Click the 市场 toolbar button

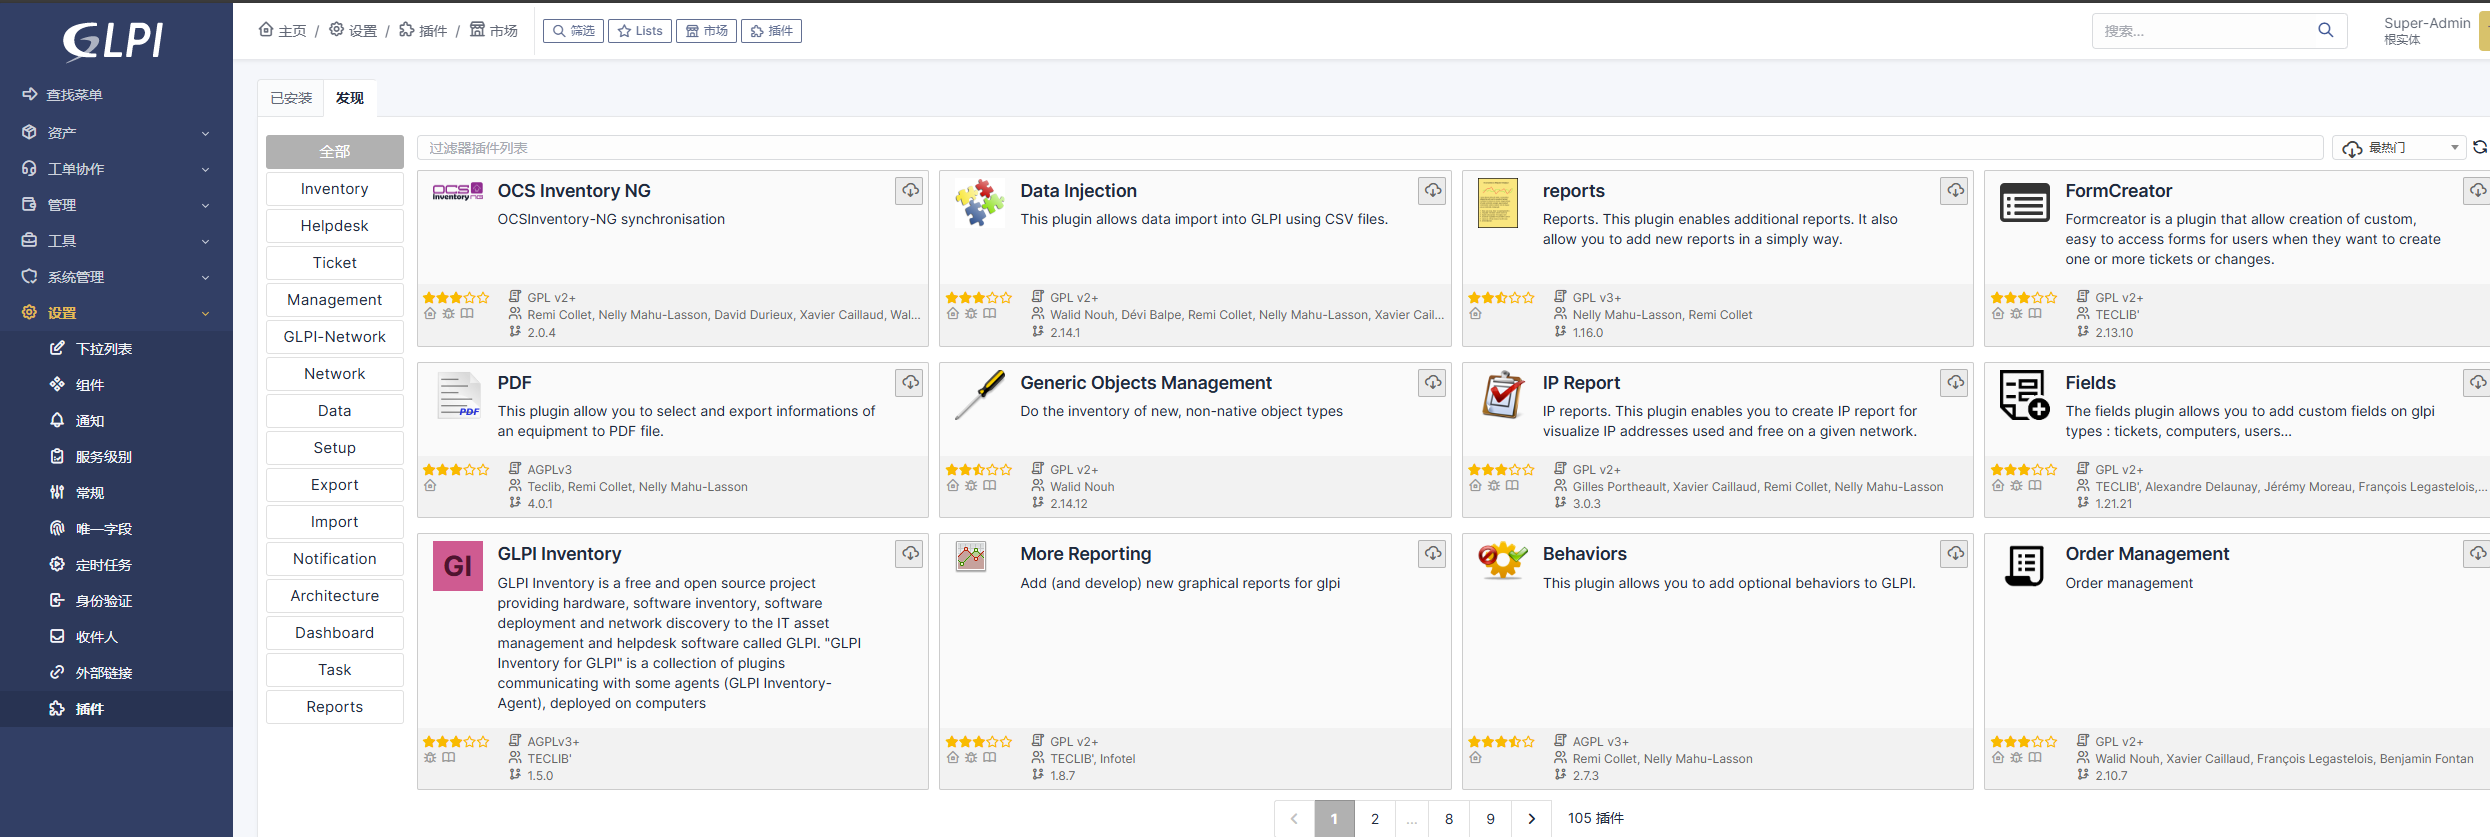click(706, 31)
